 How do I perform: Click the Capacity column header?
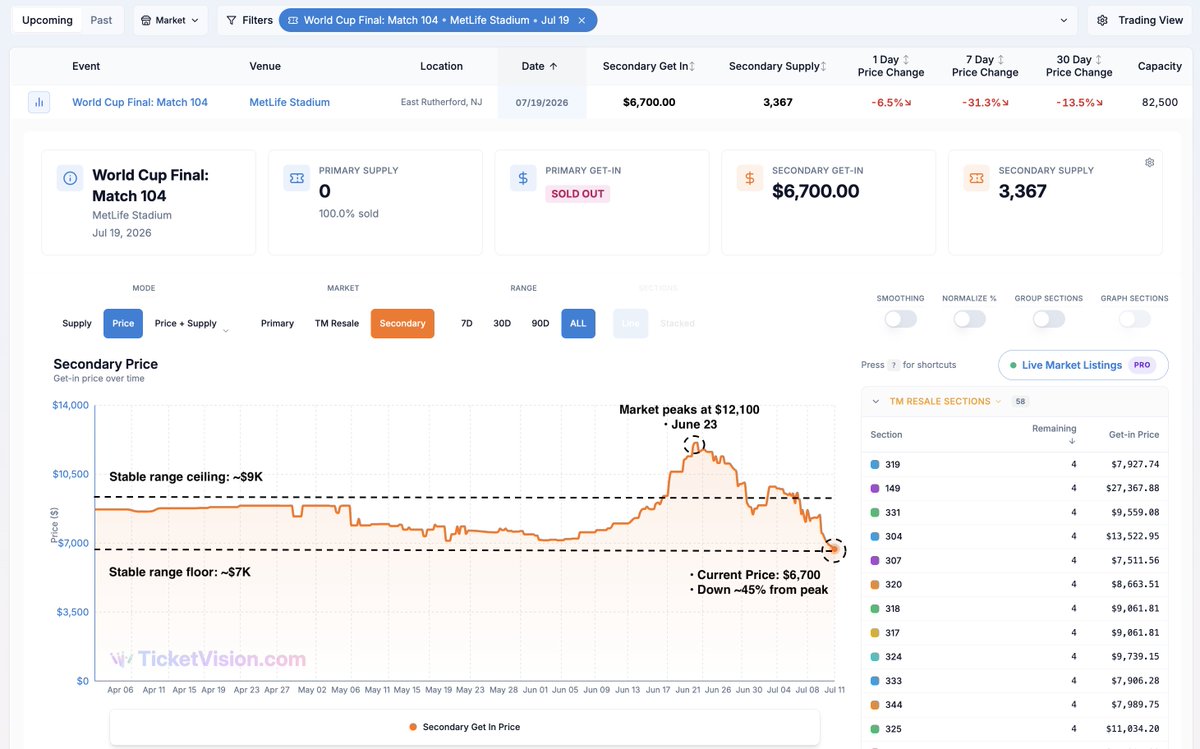[1160, 66]
